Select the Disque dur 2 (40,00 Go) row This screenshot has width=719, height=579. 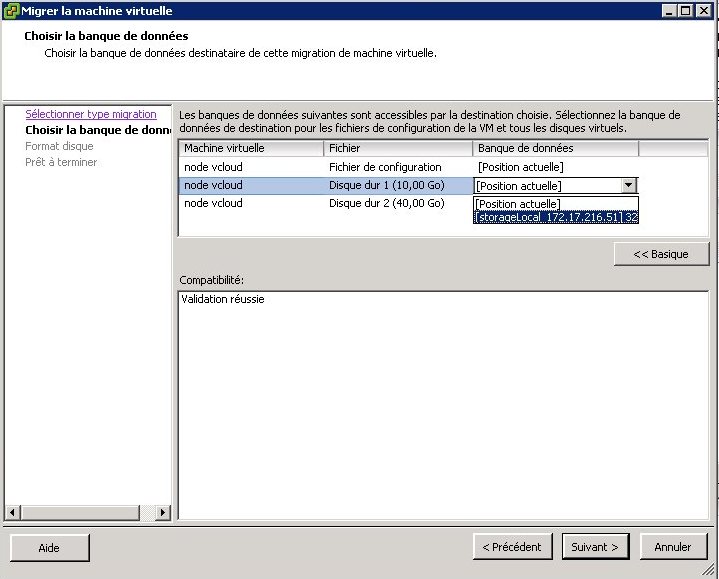[x=386, y=203]
